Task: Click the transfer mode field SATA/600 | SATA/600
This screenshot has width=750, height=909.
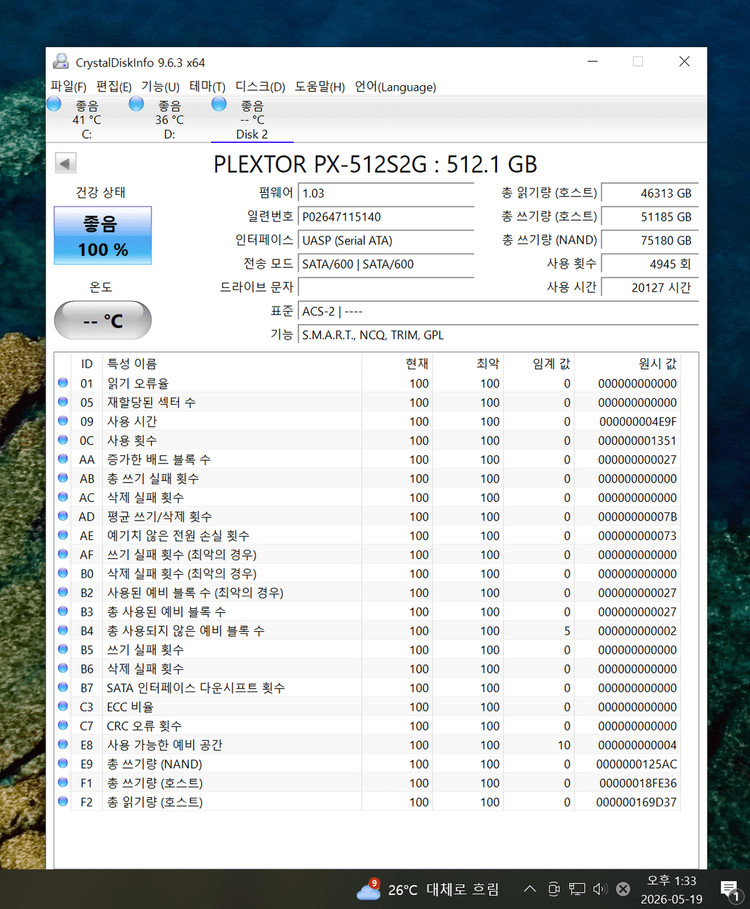Action: (x=386, y=264)
